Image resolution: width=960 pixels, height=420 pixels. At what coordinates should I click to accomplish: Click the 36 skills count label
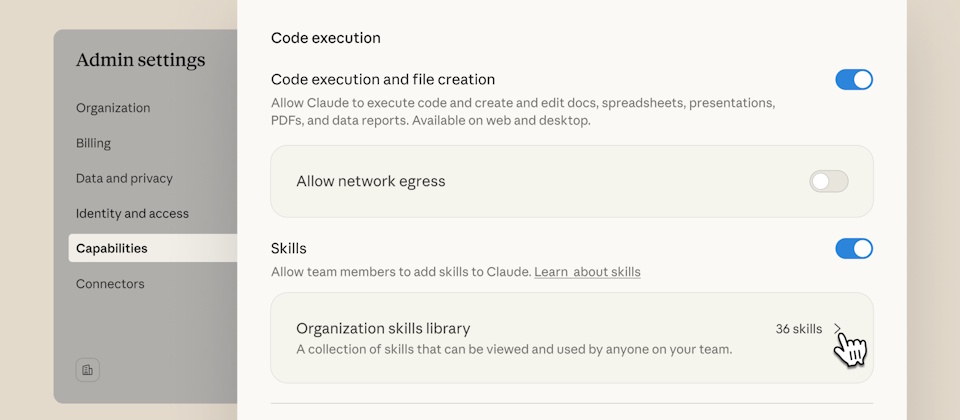[798, 328]
